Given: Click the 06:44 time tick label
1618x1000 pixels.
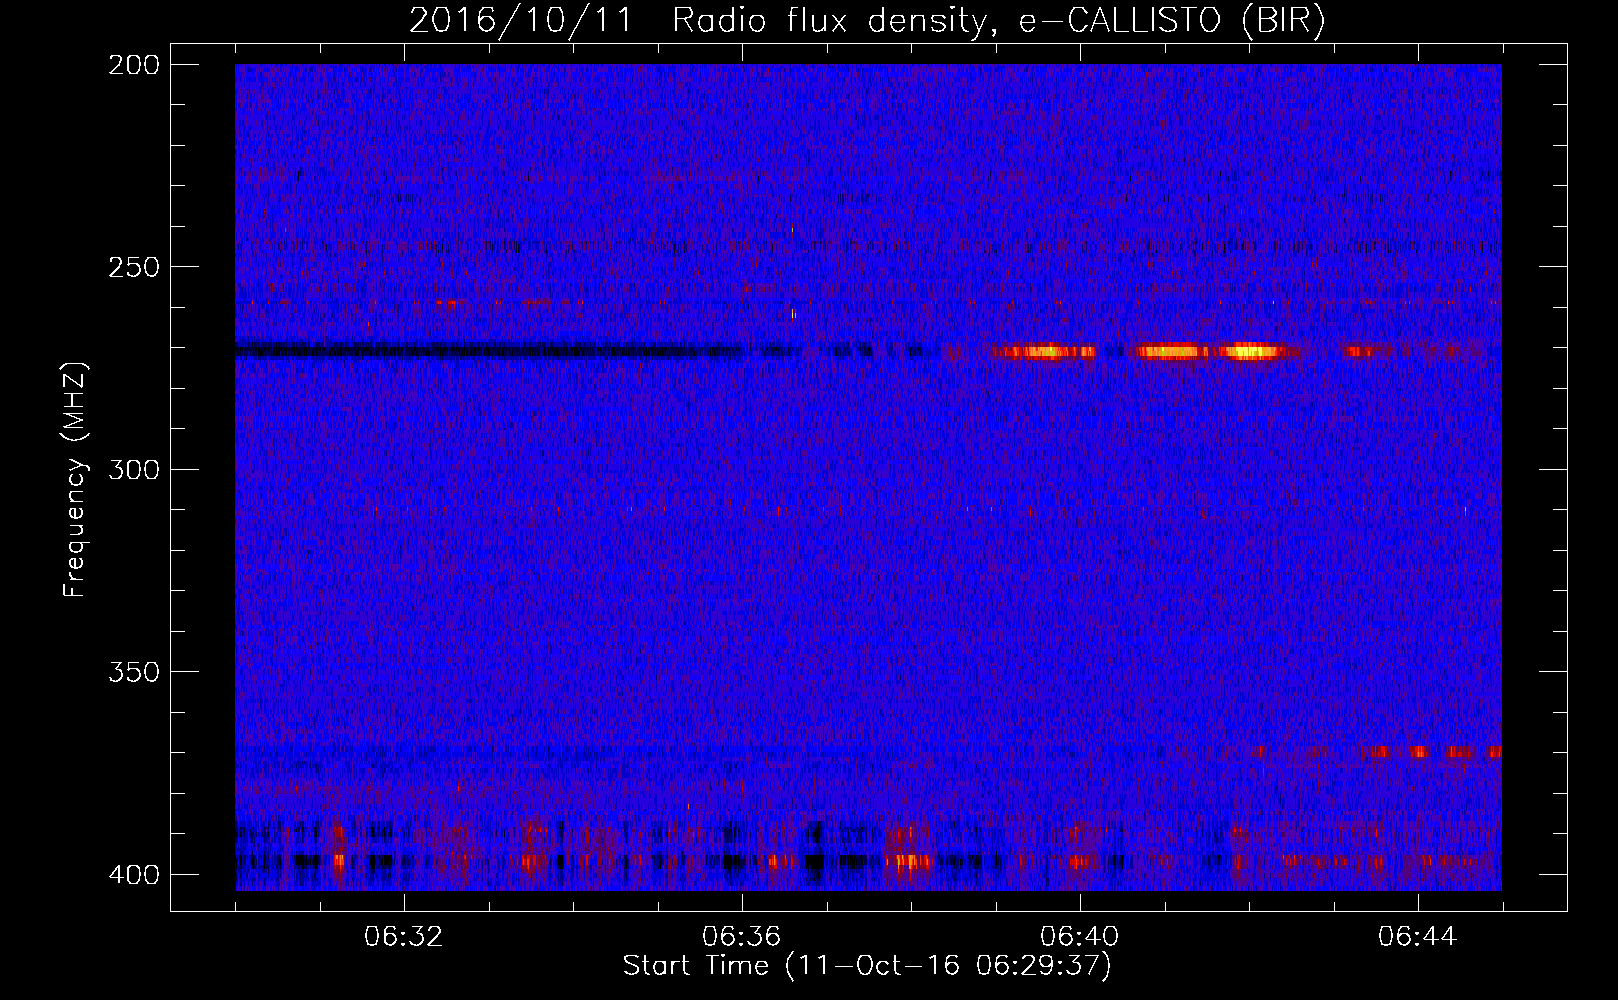Looking at the screenshot, I should click(1418, 937).
